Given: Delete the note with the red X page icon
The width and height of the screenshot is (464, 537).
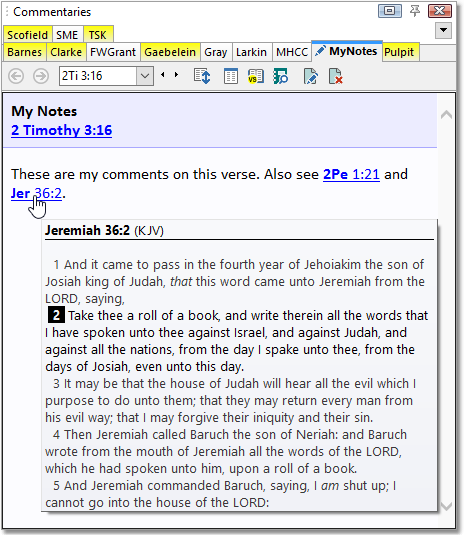Looking at the screenshot, I should [335, 76].
